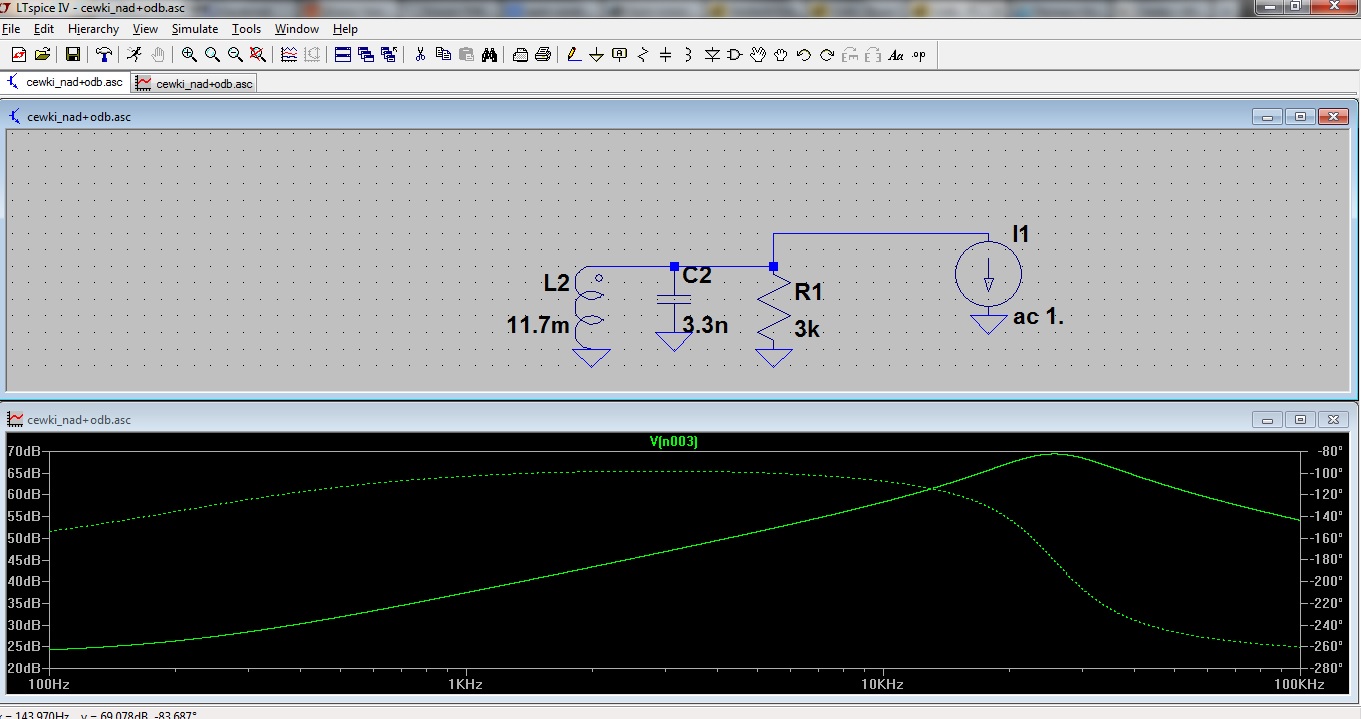
Task: Run the simulation with the running man icon
Action: click(x=134, y=54)
